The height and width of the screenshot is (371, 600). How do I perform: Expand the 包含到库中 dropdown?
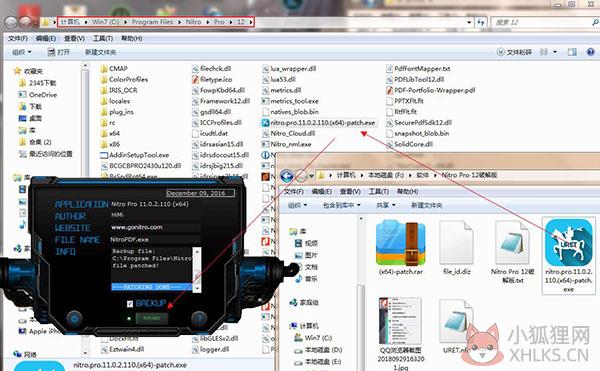click(341, 205)
